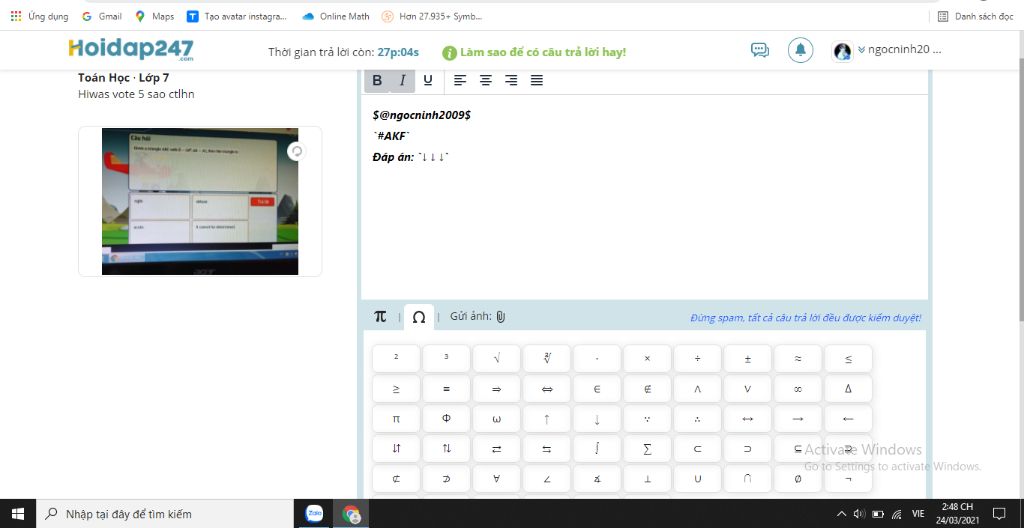Attach an image with the paperclip icon
This screenshot has height=528, width=1024.
[500, 317]
